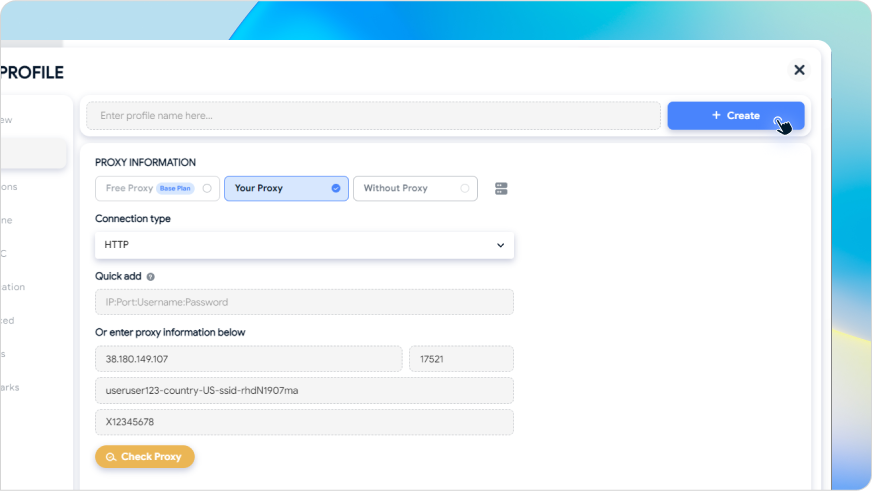Click the password field showing X12345678

(304, 422)
